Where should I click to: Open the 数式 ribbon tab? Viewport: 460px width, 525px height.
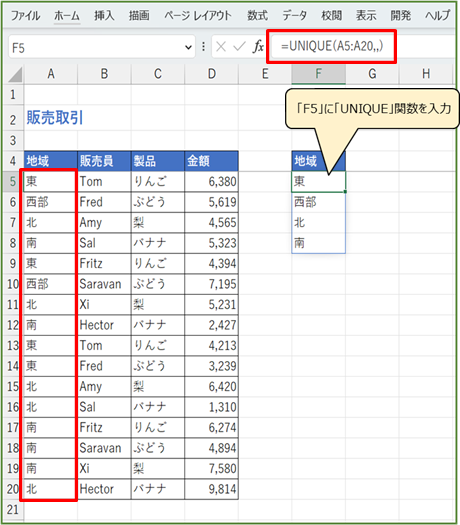click(257, 15)
